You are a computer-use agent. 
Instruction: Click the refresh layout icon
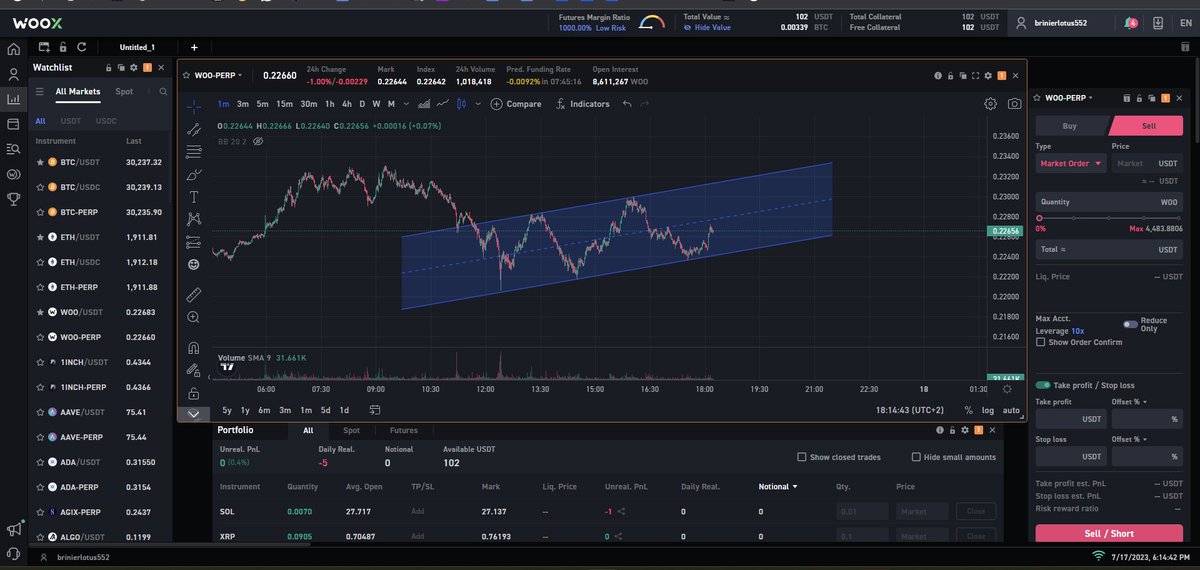point(81,47)
